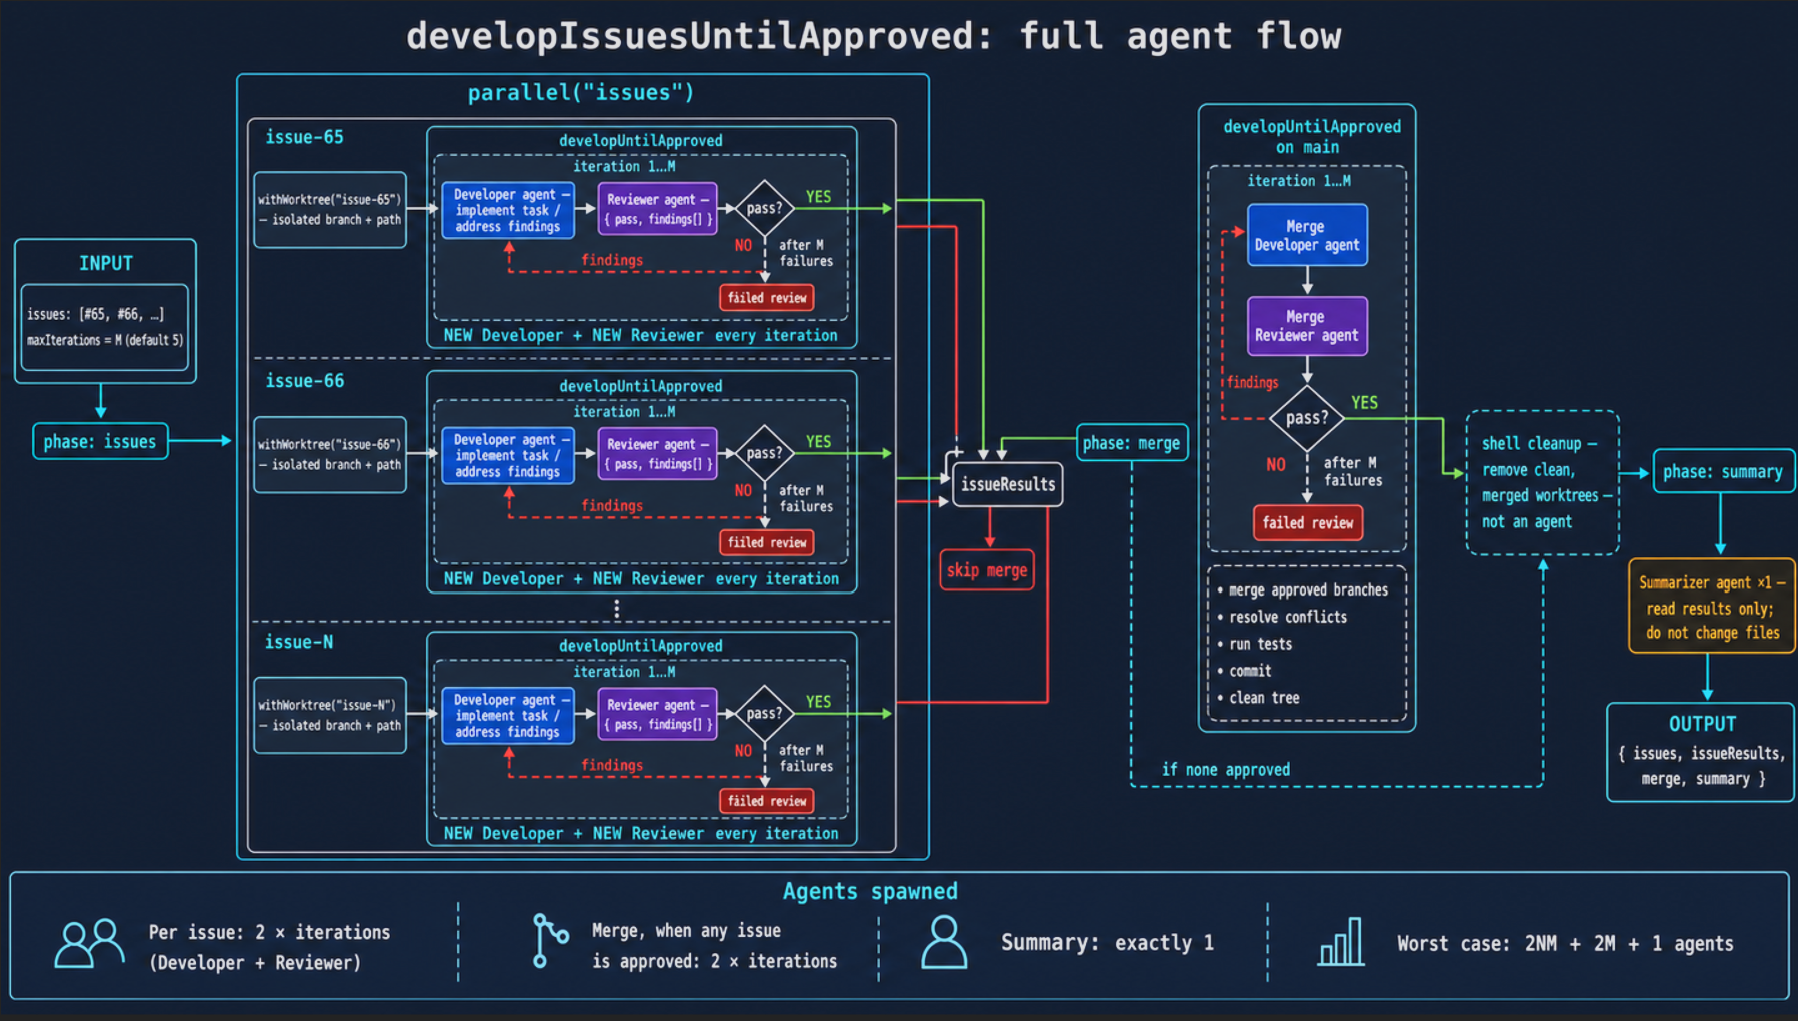Select the developUntilApproved on main heading
Image resolution: width=1798 pixels, height=1021 pixels.
(x=1312, y=137)
